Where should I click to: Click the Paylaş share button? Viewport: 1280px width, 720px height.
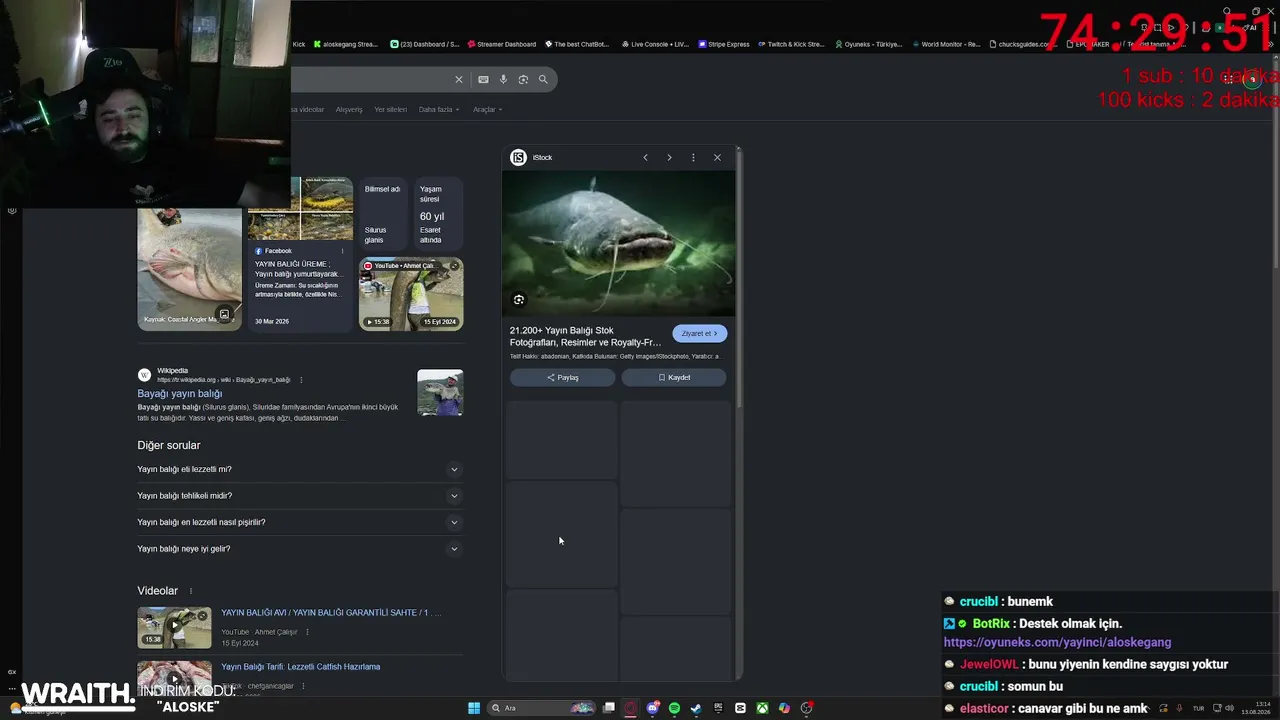[563, 377]
